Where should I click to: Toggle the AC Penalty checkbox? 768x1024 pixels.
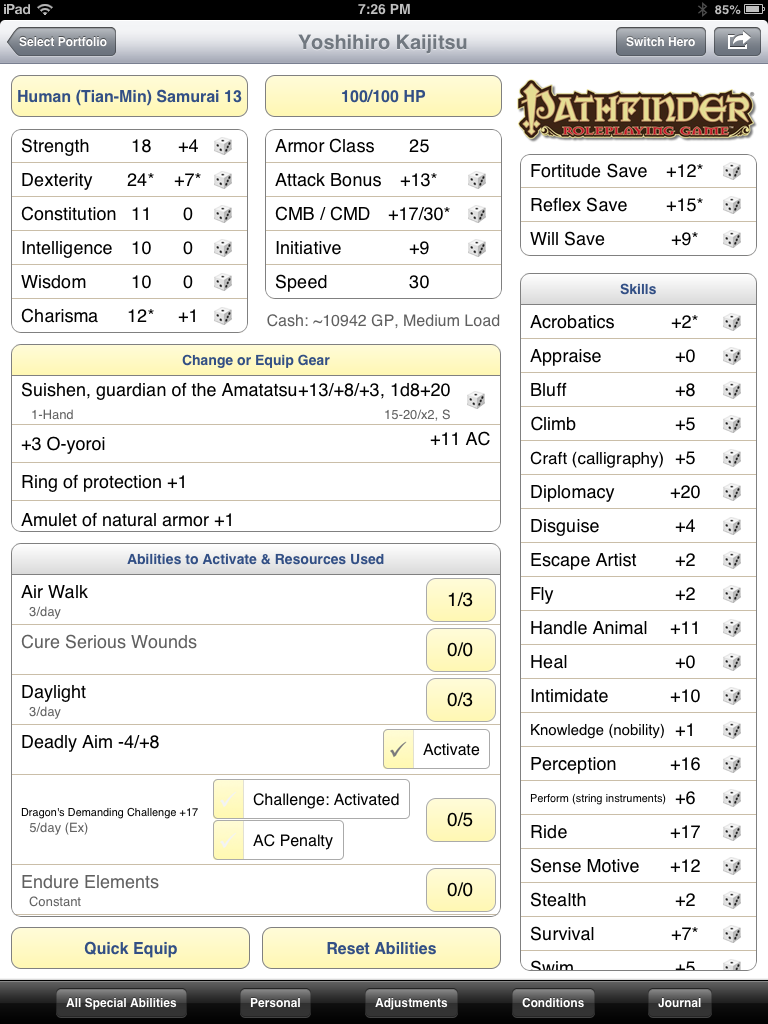[x=230, y=840]
